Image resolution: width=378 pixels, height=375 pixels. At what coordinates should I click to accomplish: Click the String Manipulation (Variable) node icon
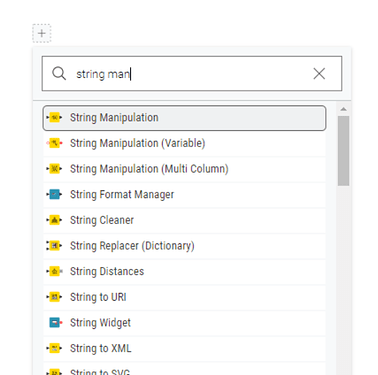[54, 143]
